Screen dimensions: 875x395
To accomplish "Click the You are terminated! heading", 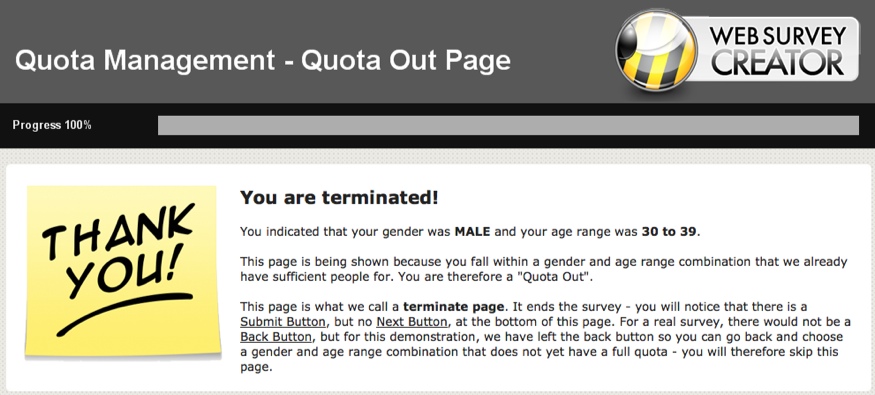I will tap(339, 198).
